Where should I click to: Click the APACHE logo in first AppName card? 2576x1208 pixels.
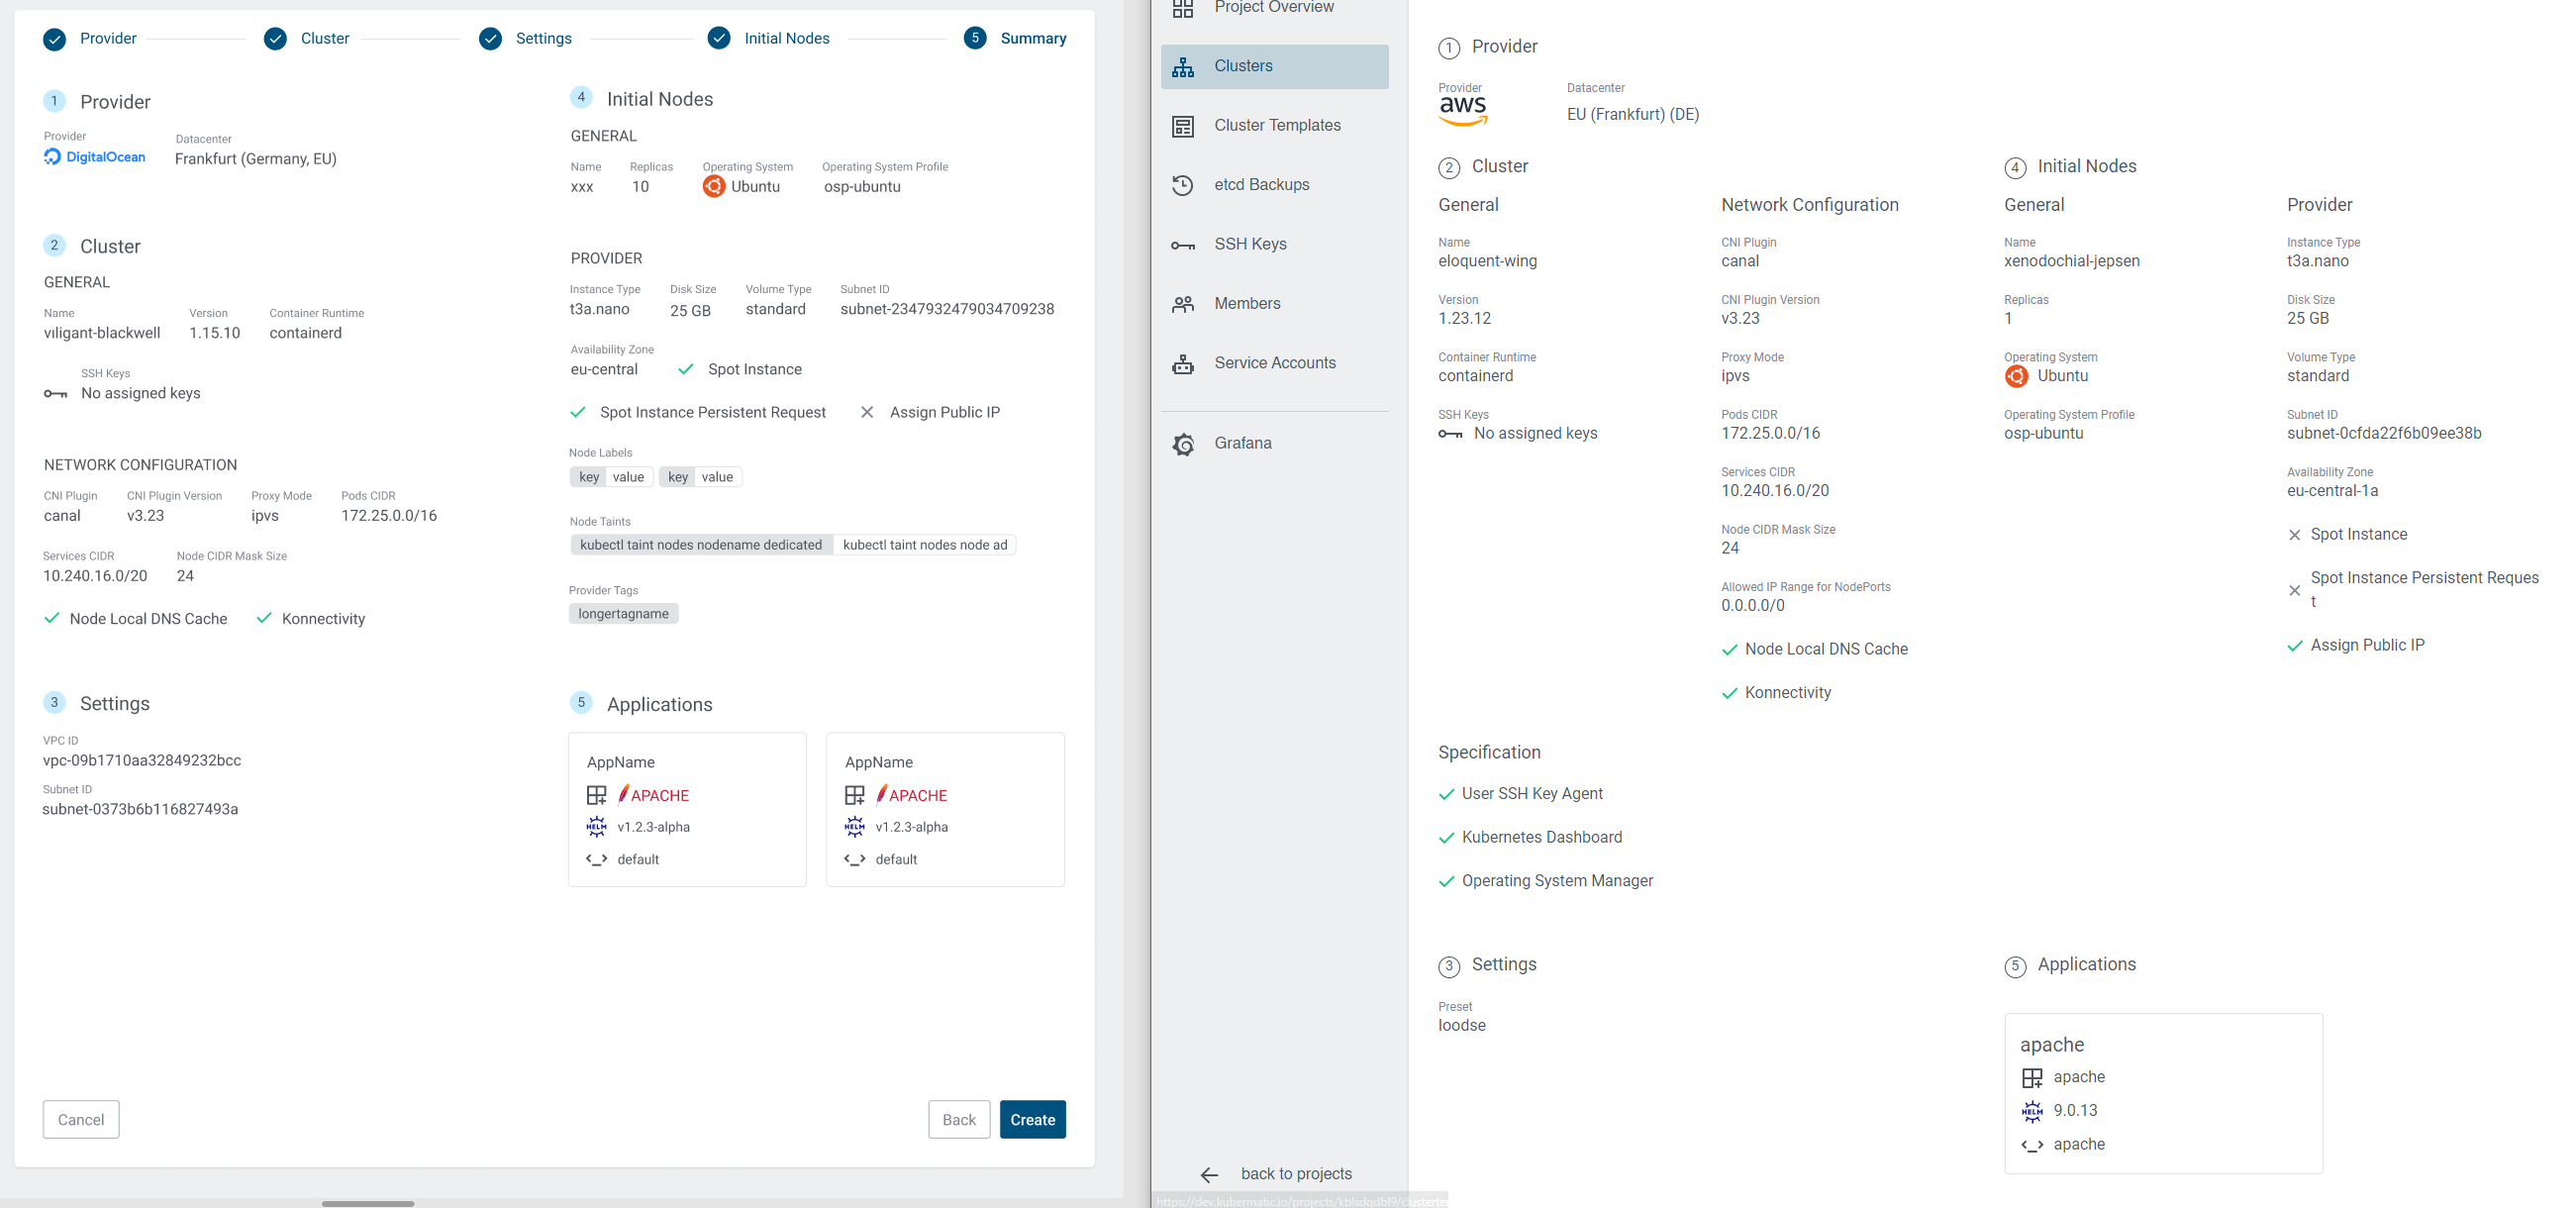653,796
